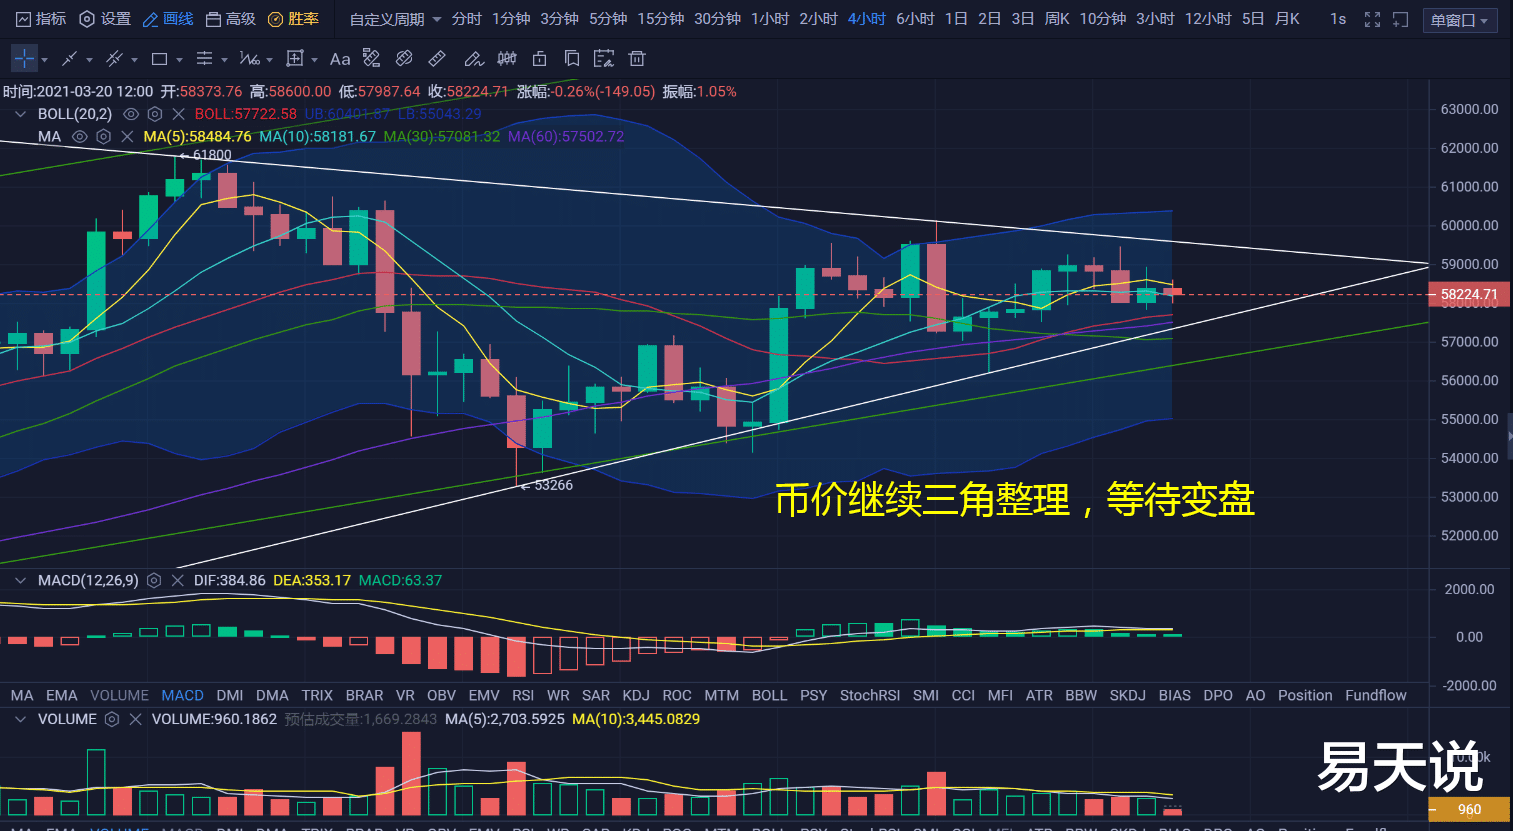Switch to the 4小时 timeframe

pyautogui.click(x=867, y=19)
